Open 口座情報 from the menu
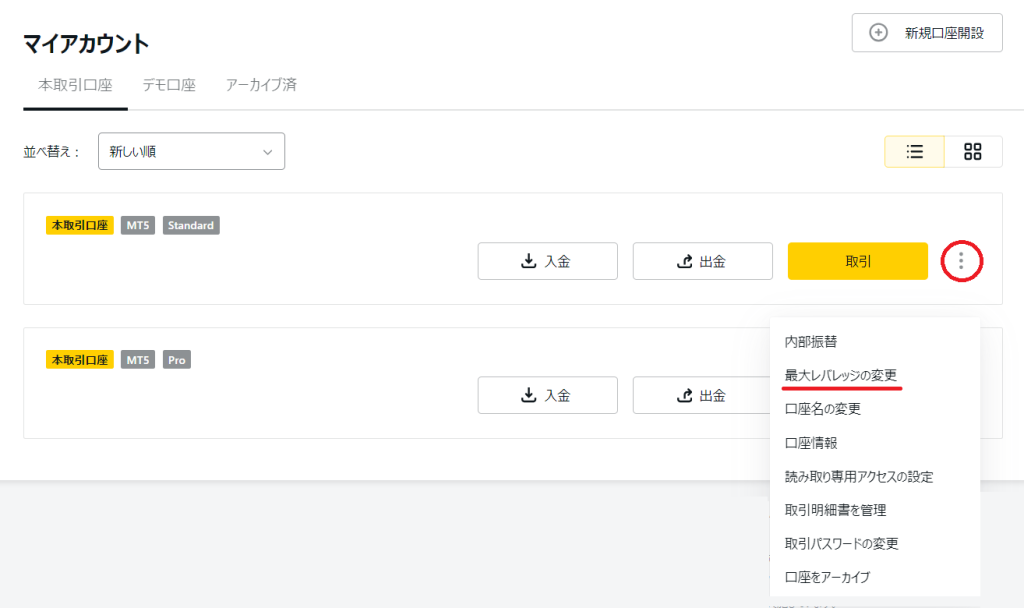This screenshot has height=608, width=1024. tap(811, 443)
